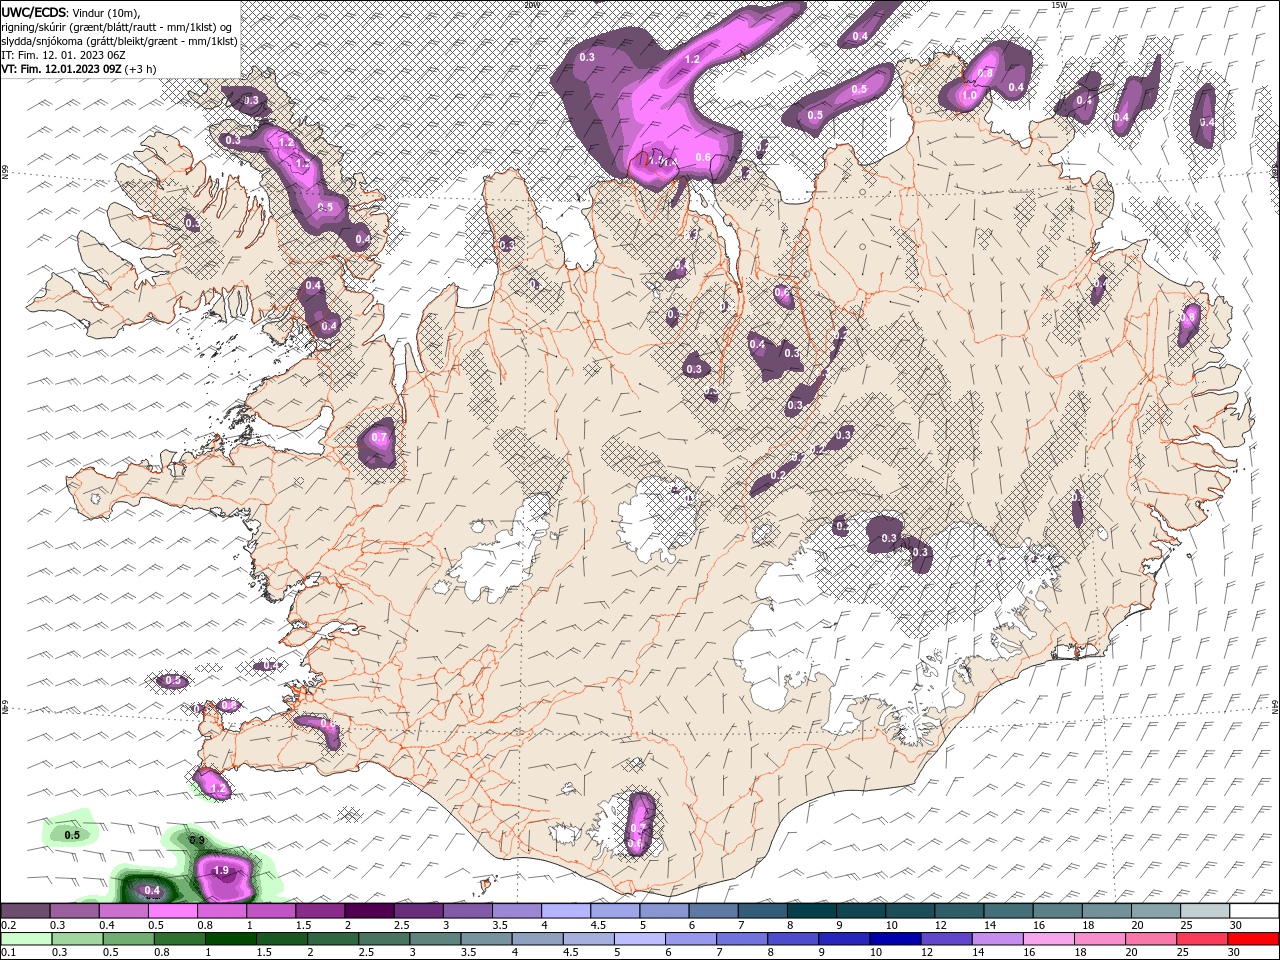The width and height of the screenshot is (1280, 960).
Task: Click the 1.9 precipitation value on the map
Action: click(222, 871)
